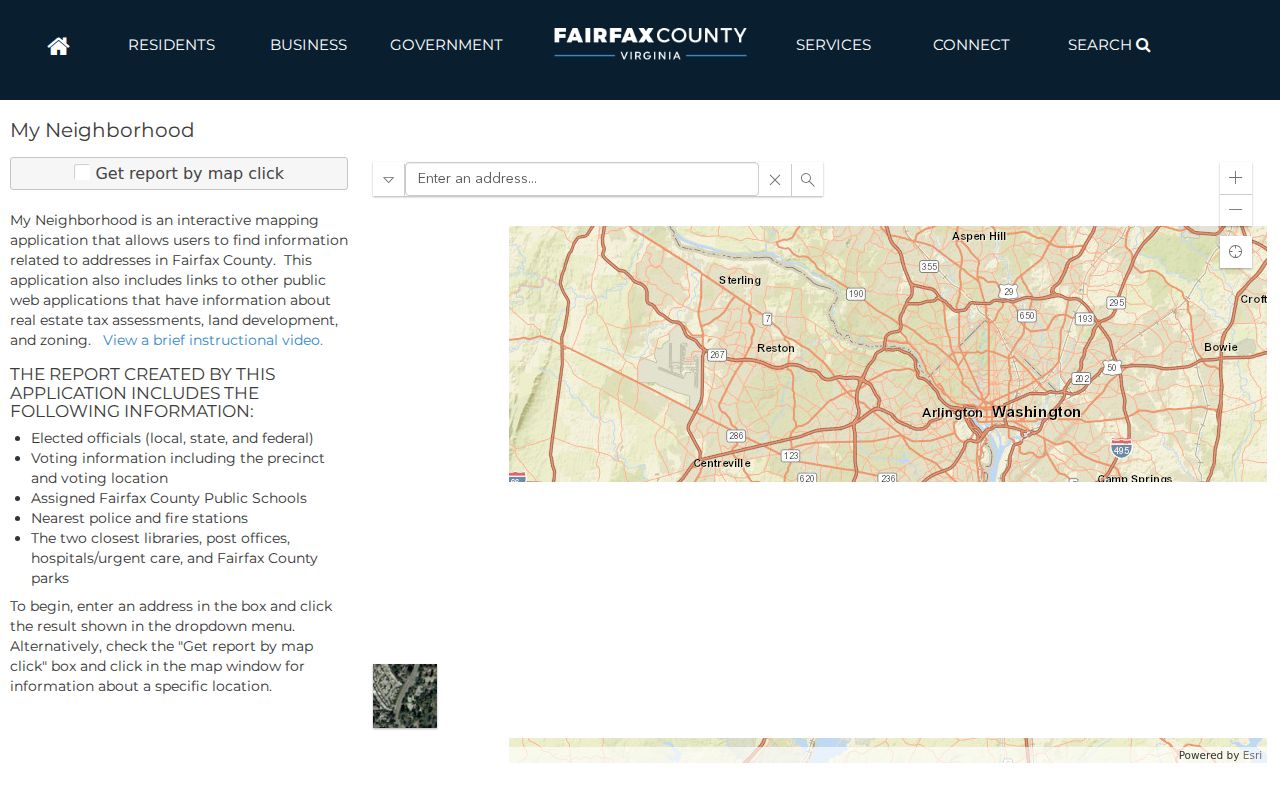The height and width of the screenshot is (800, 1280).
Task: Click Sterling label on the map
Action: pos(740,280)
